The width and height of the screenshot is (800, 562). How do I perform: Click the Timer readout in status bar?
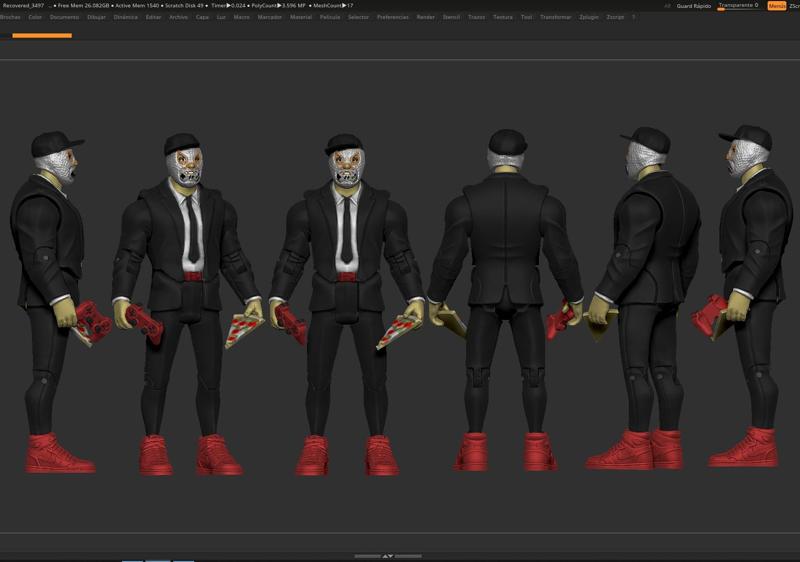(228, 6)
